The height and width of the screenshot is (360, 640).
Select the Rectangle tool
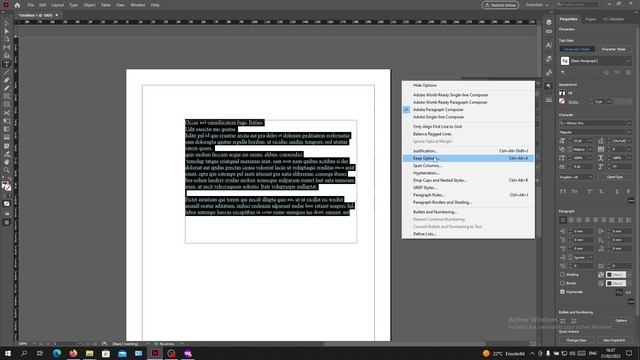(7, 105)
